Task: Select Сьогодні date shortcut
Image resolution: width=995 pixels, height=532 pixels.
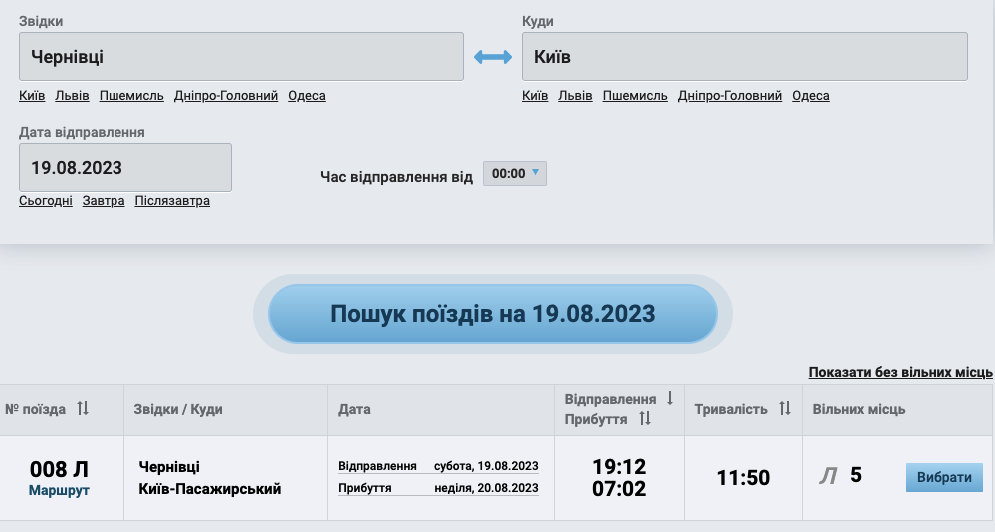Action: pos(46,201)
